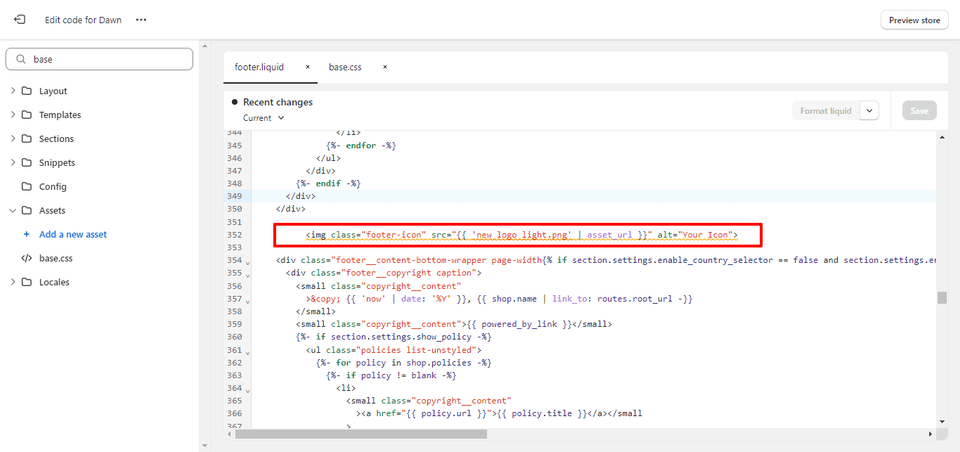This screenshot has height=452, width=960.
Task: Click the 'policies list-unstyled' code line
Action: point(394,350)
